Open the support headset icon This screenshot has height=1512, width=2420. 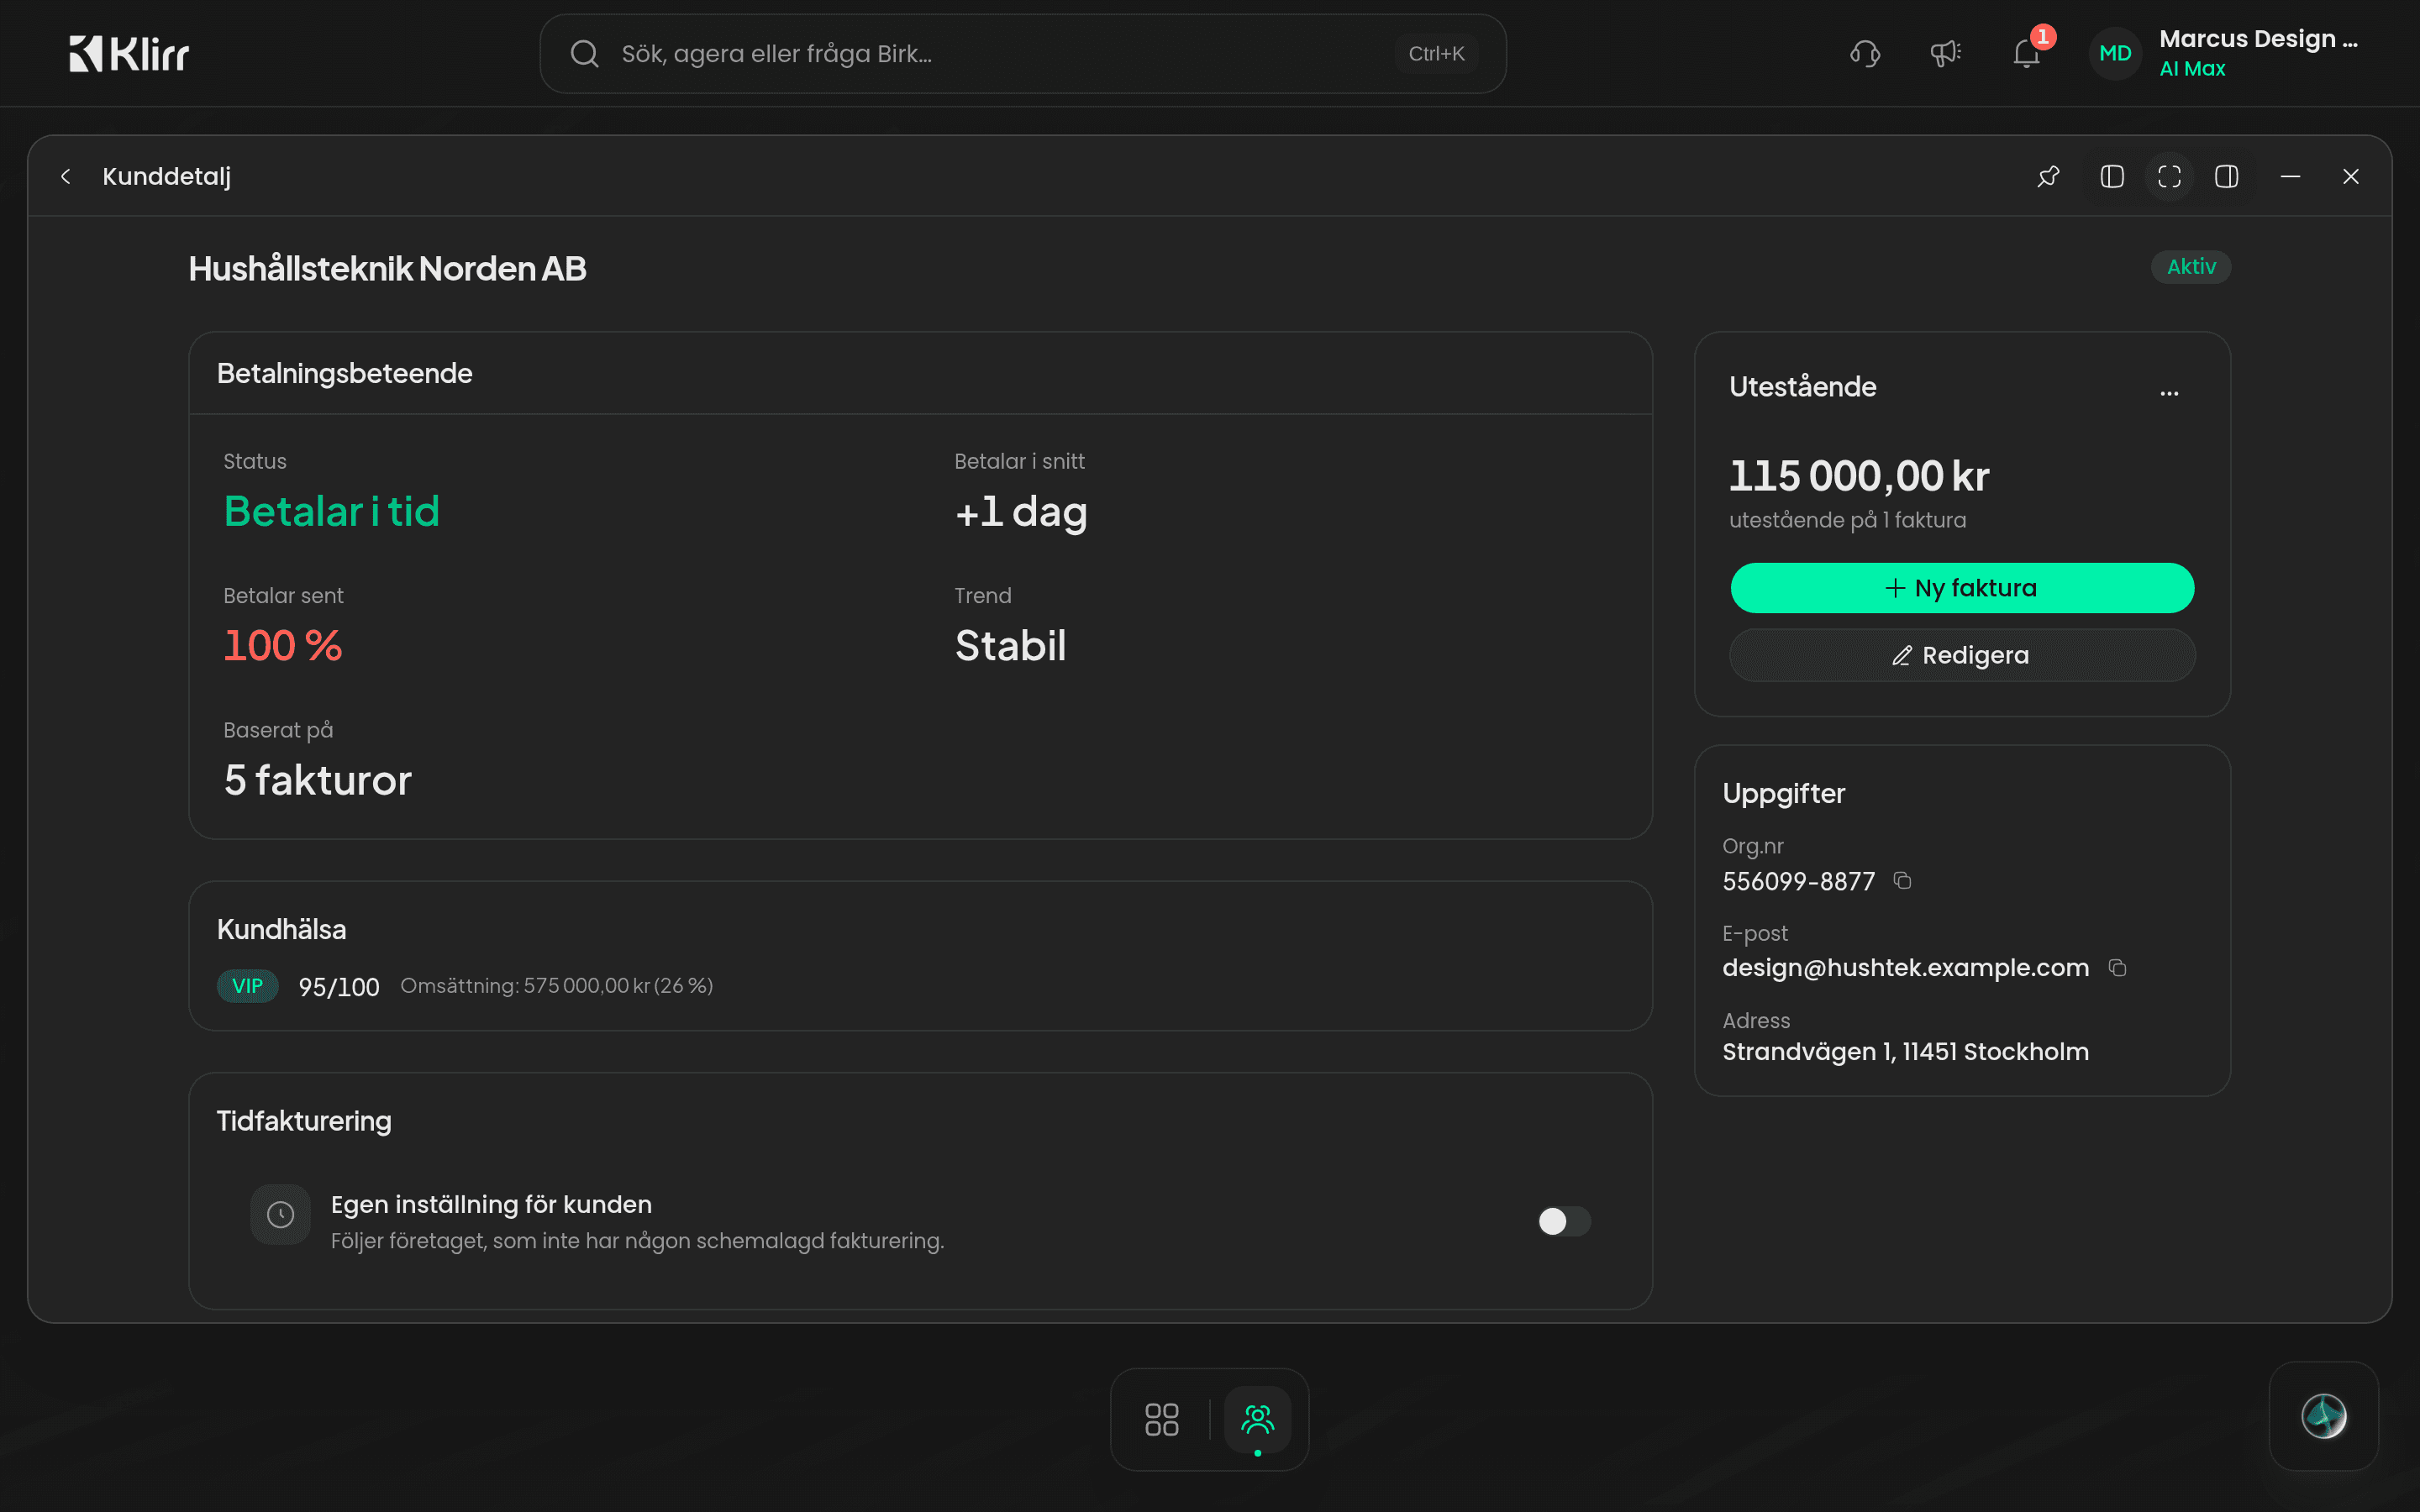click(1865, 53)
